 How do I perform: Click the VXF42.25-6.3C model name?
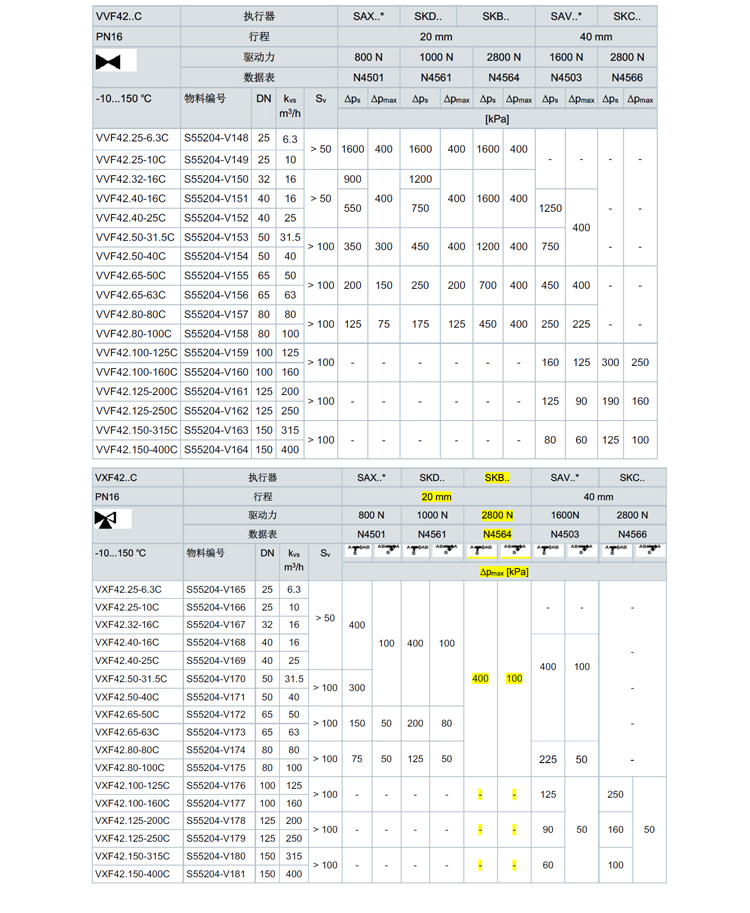pyautogui.click(x=128, y=589)
